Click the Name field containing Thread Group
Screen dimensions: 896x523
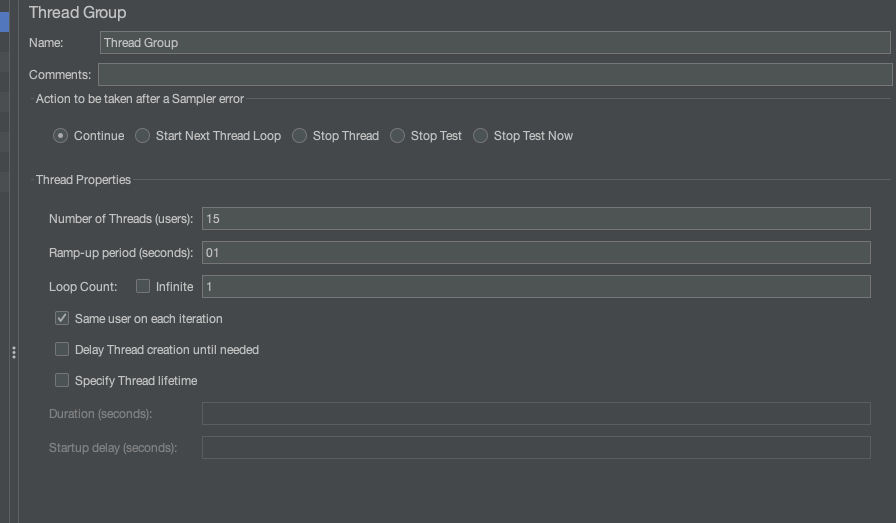pos(495,43)
